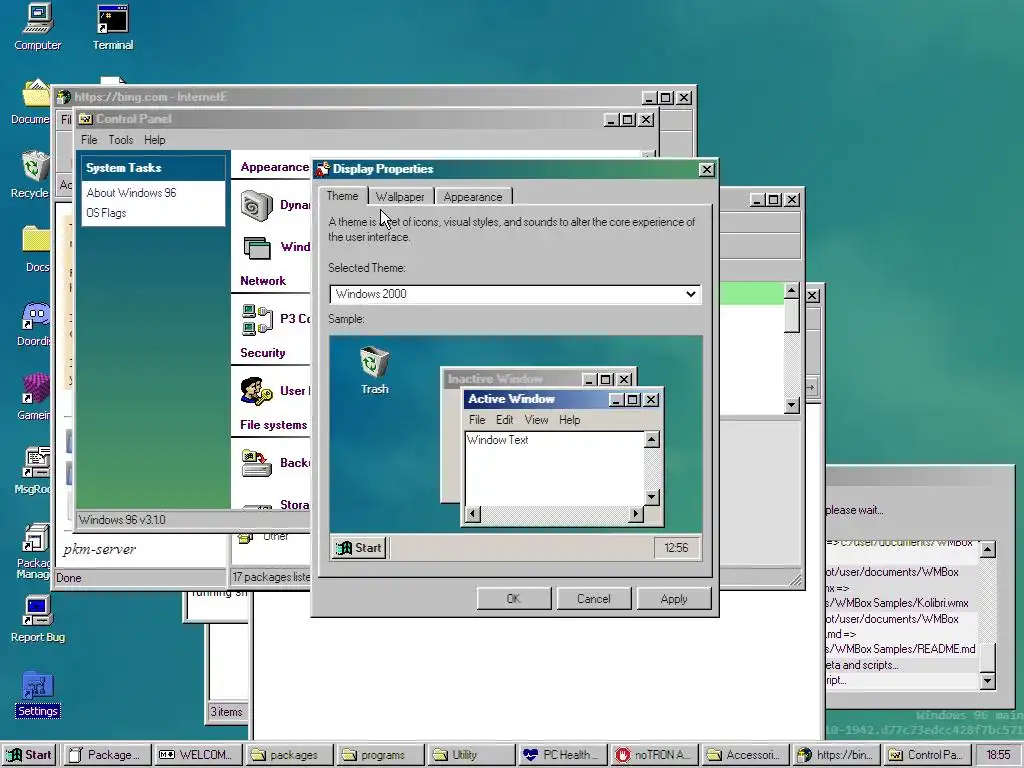Click the Security section heading in Control Panel

click(x=263, y=353)
